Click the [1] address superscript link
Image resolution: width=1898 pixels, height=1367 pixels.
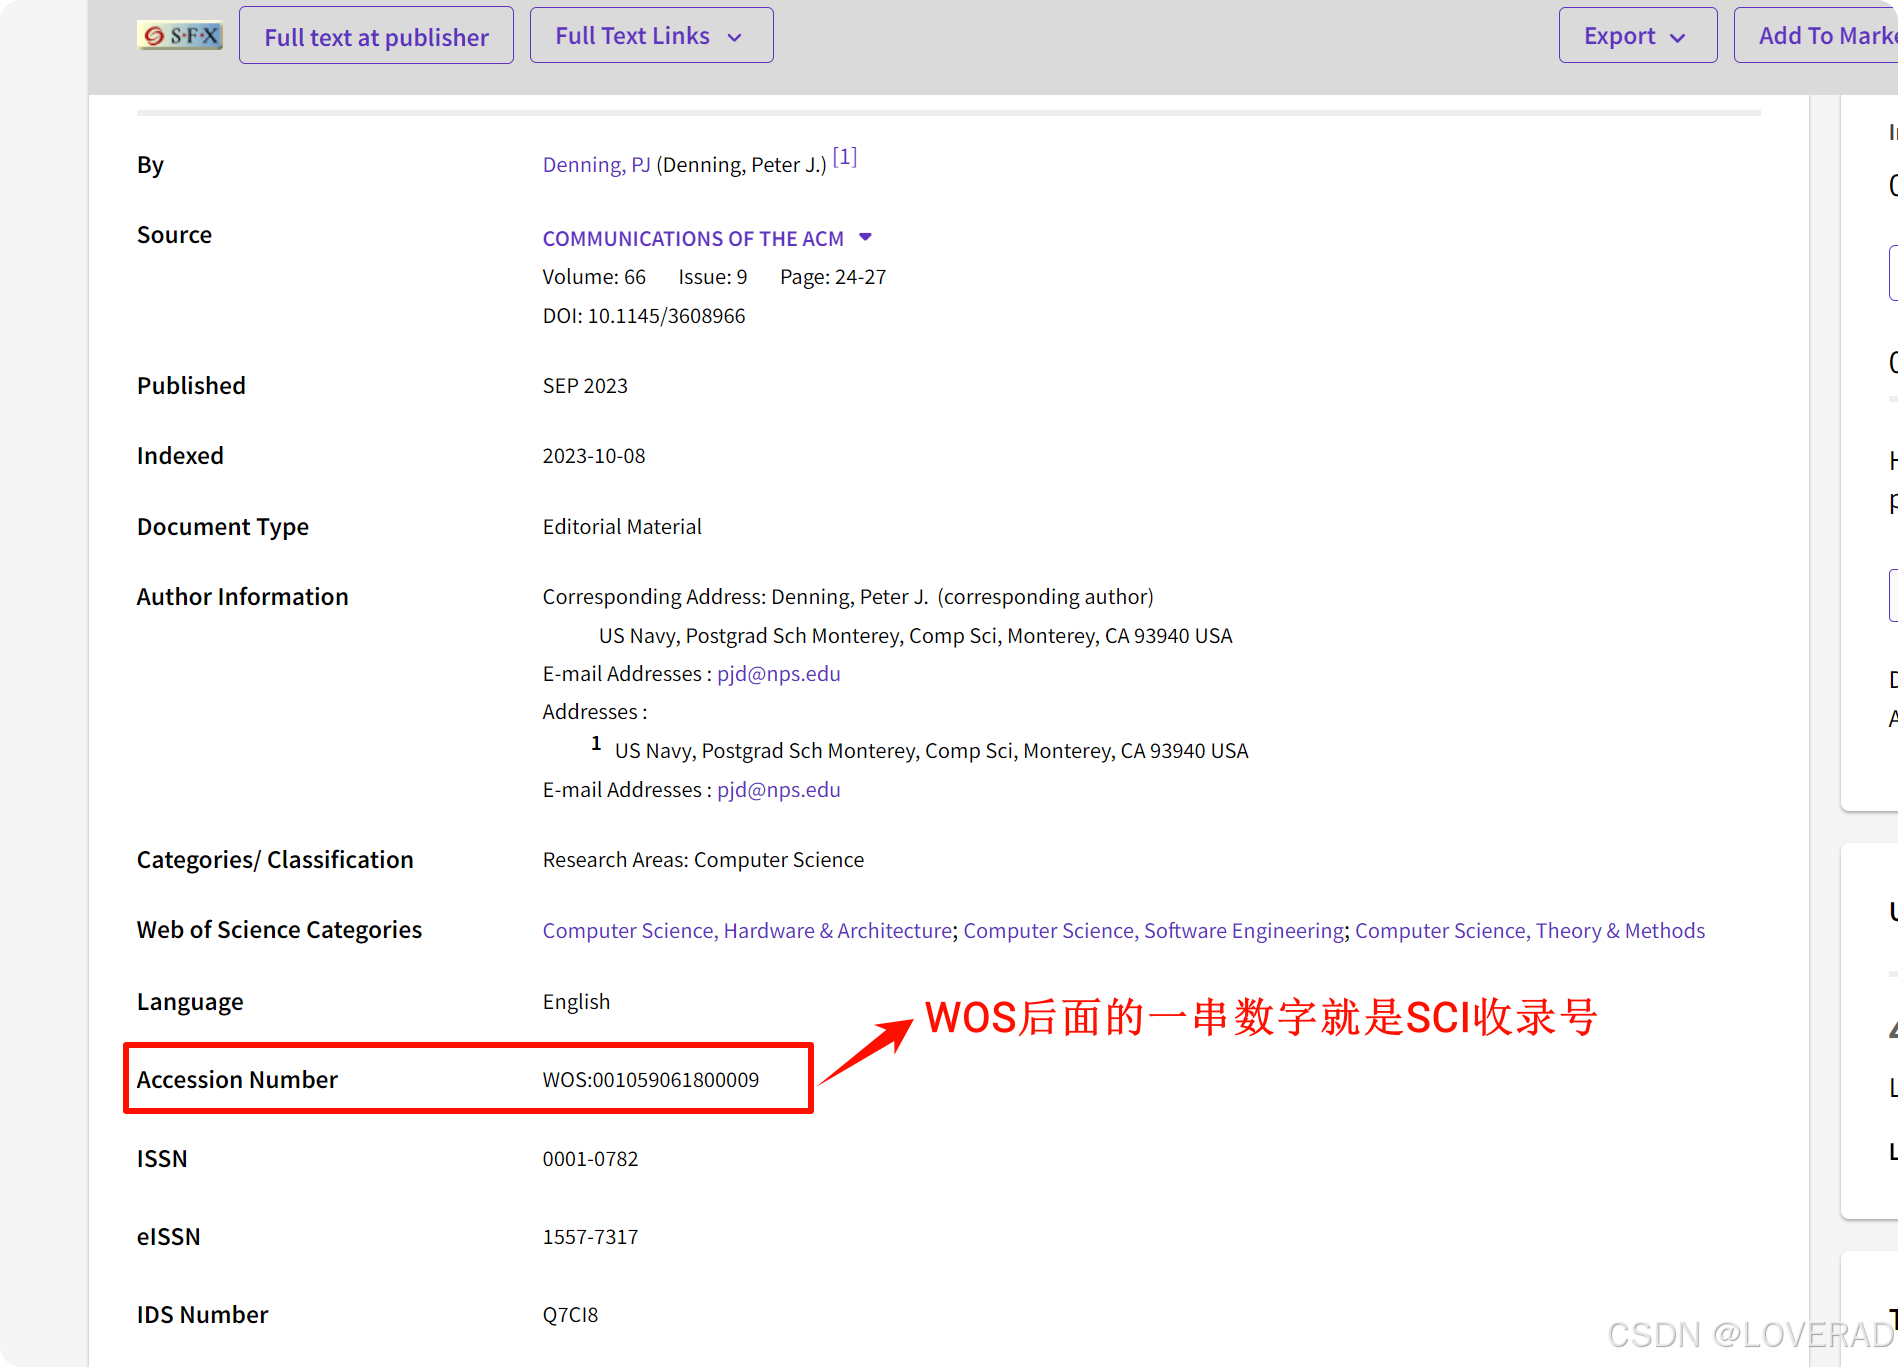[845, 157]
